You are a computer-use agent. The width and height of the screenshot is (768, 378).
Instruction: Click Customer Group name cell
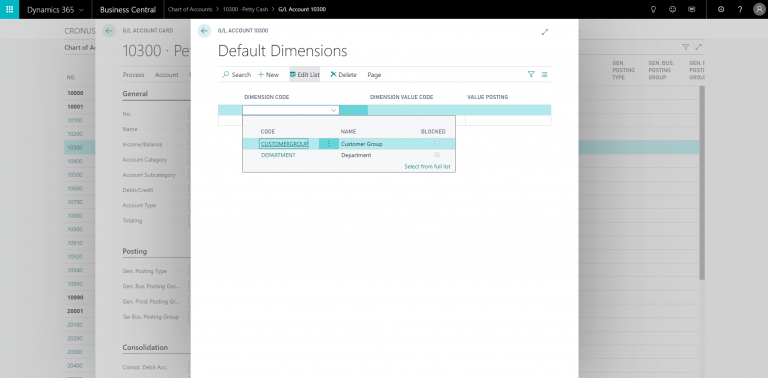coord(361,144)
